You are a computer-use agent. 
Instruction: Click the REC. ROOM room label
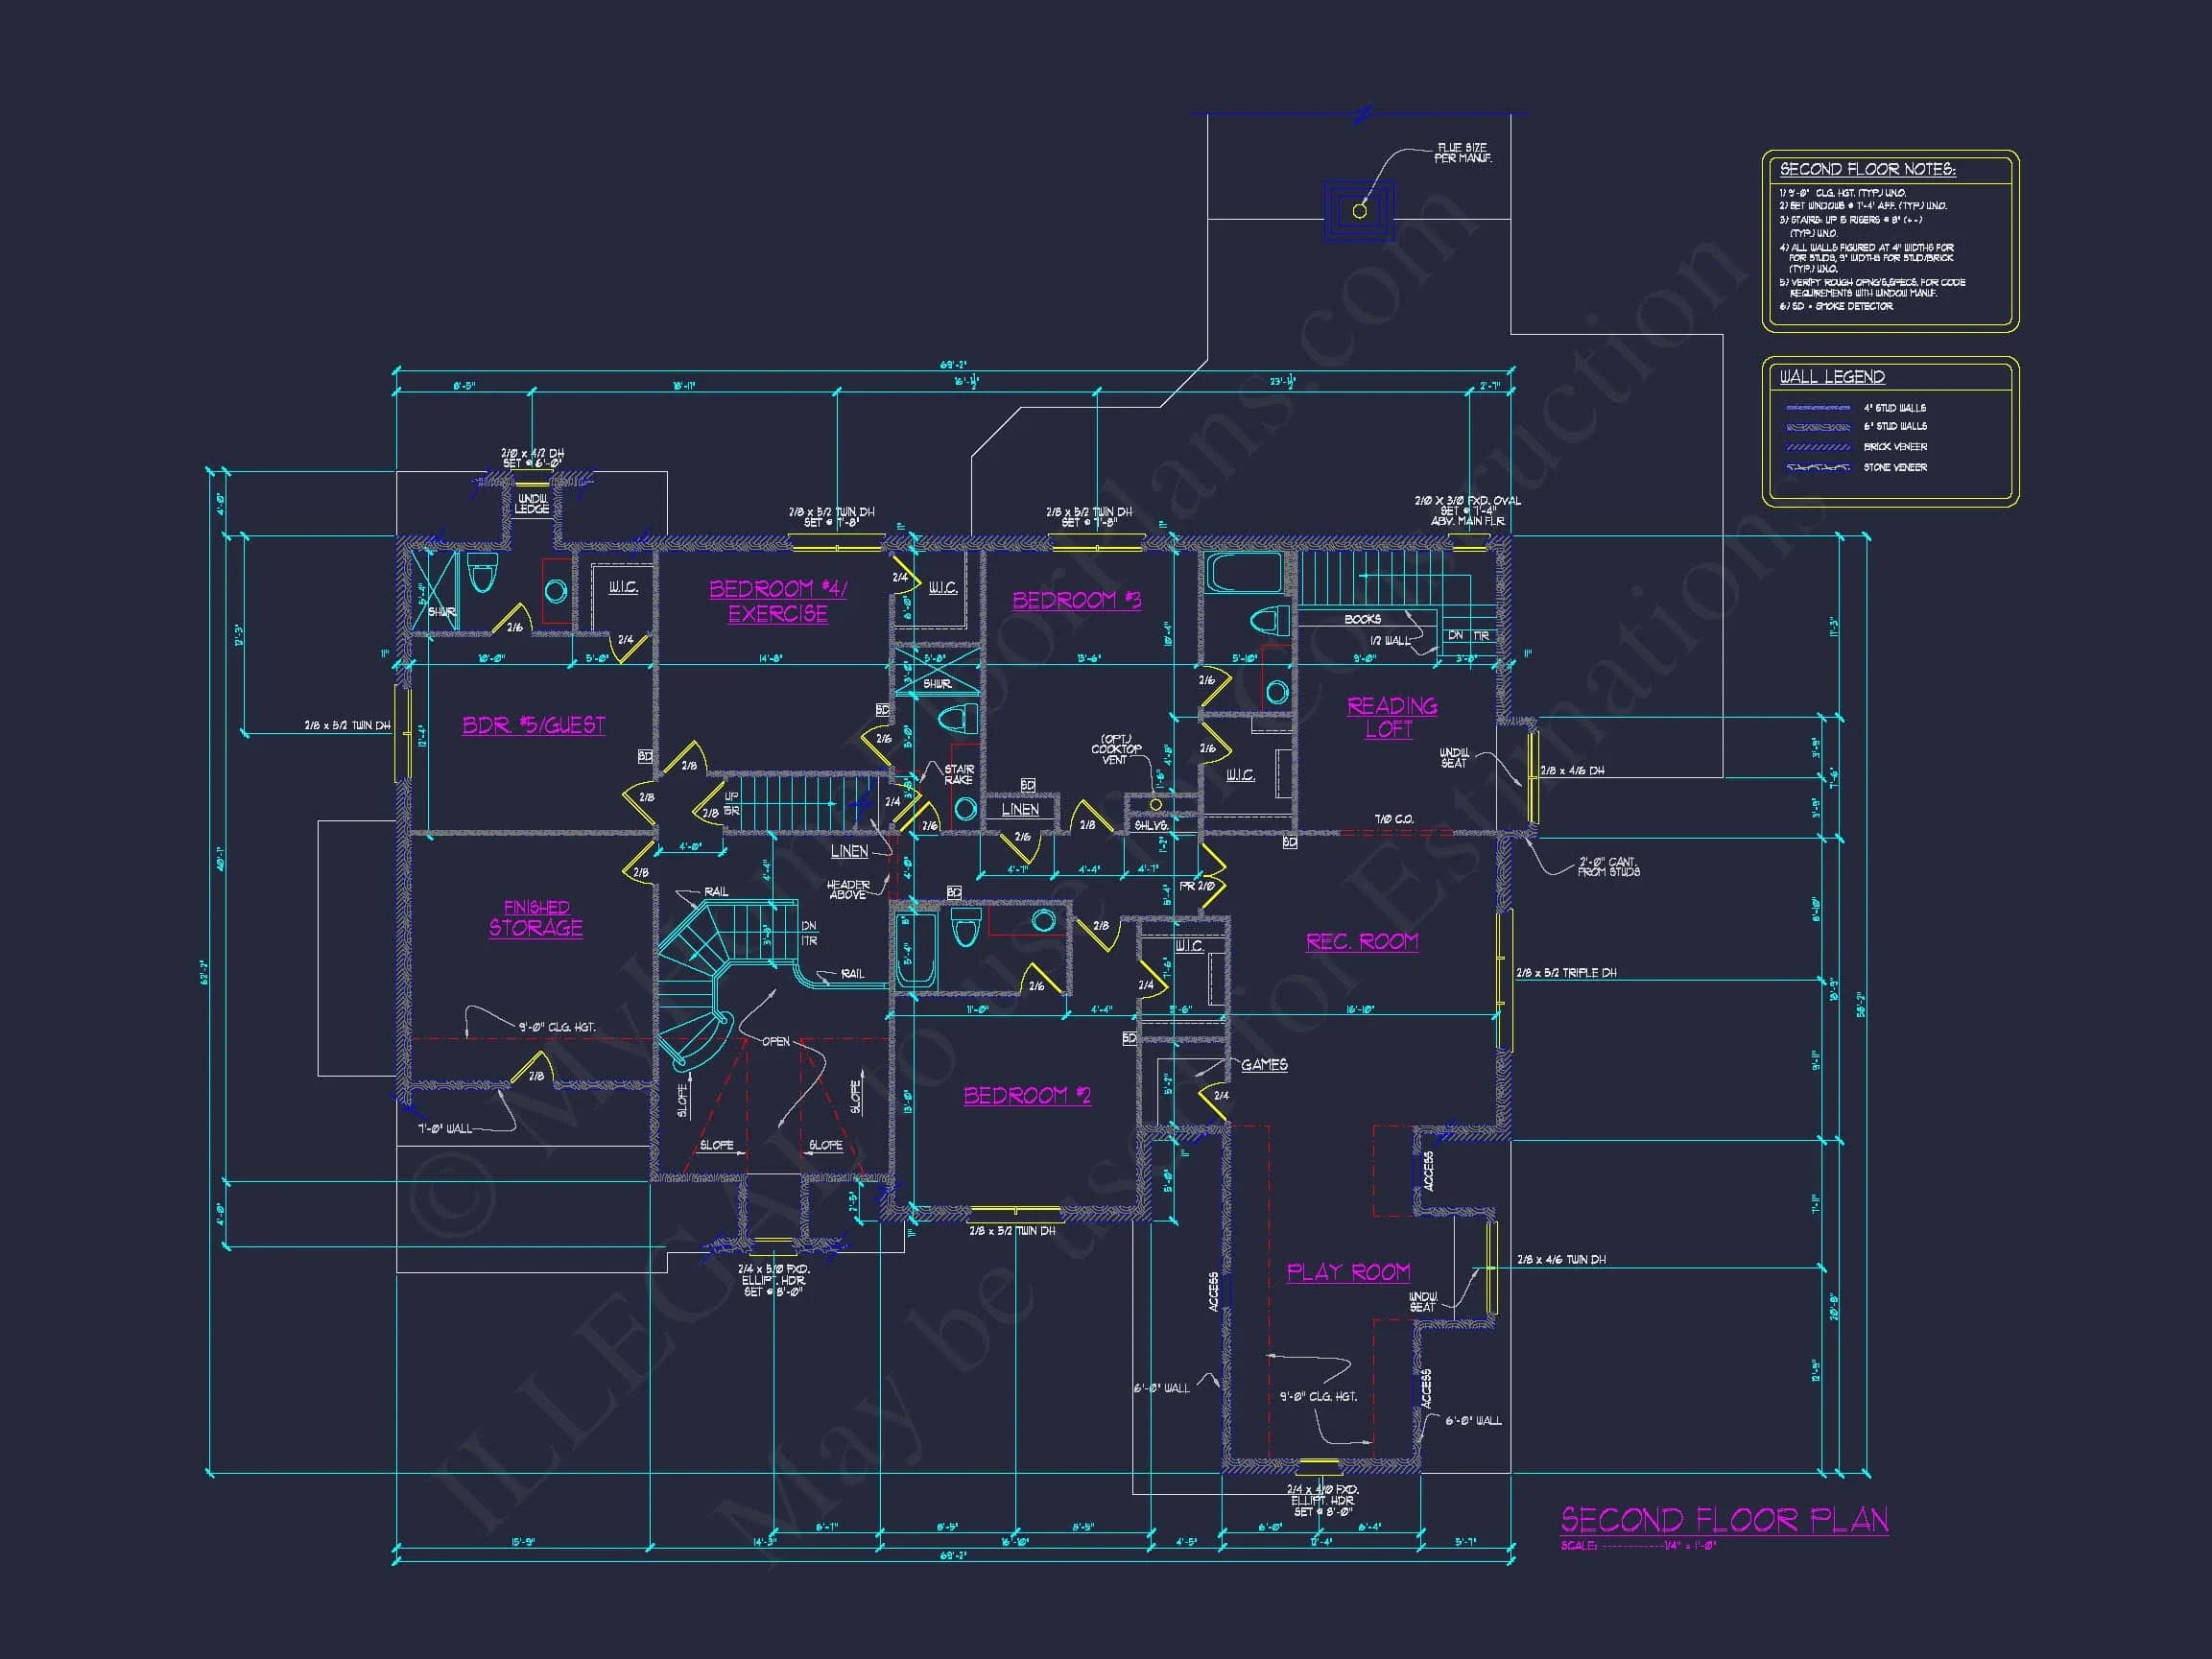coord(1362,941)
